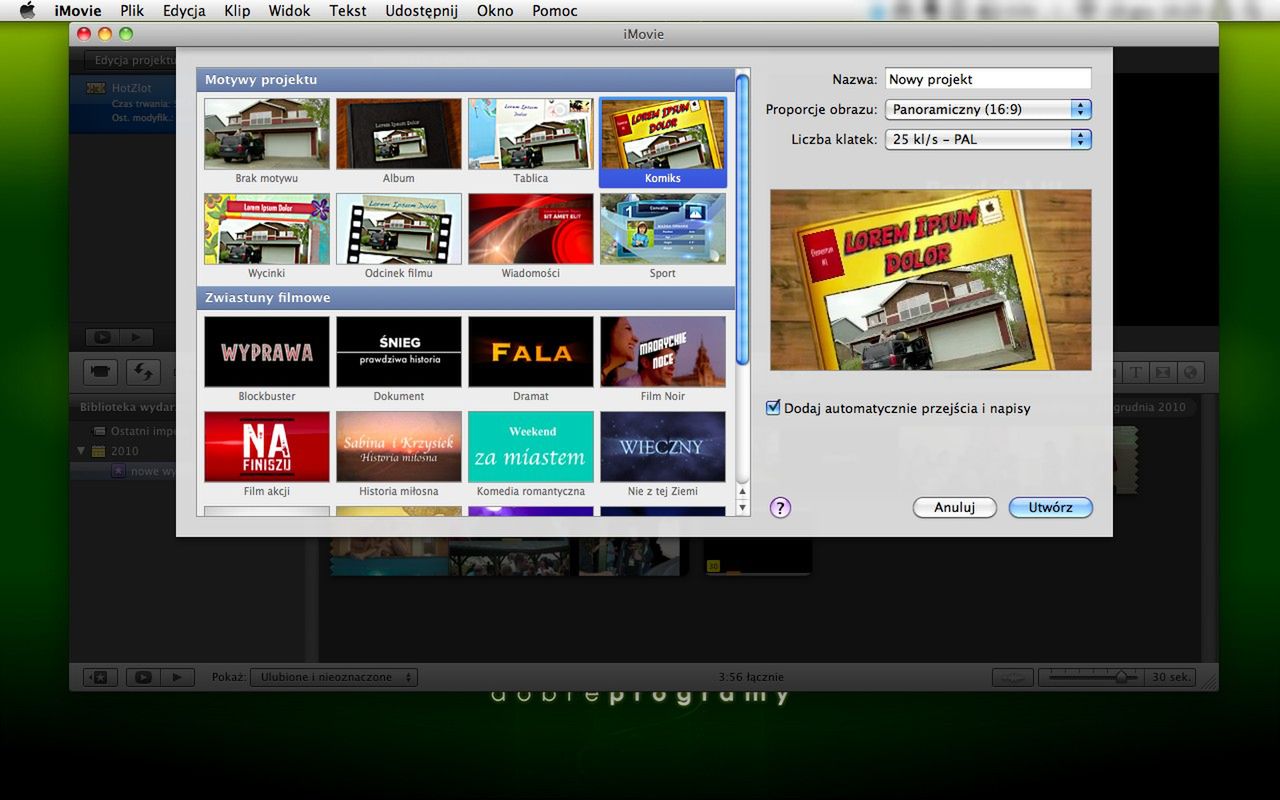Click calendar icon next to 2010

[x=98, y=451]
